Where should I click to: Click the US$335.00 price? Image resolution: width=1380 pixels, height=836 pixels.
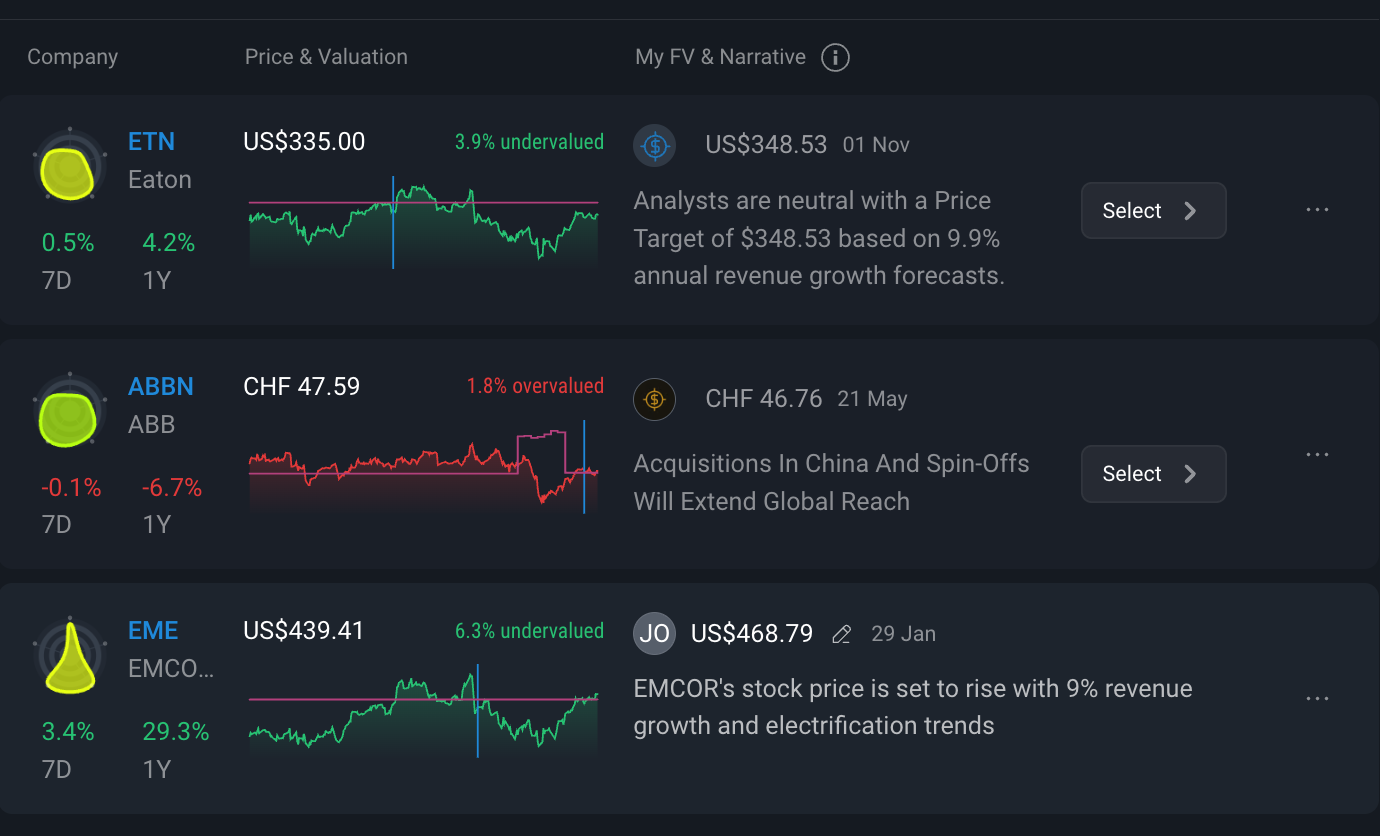(x=304, y=142)
